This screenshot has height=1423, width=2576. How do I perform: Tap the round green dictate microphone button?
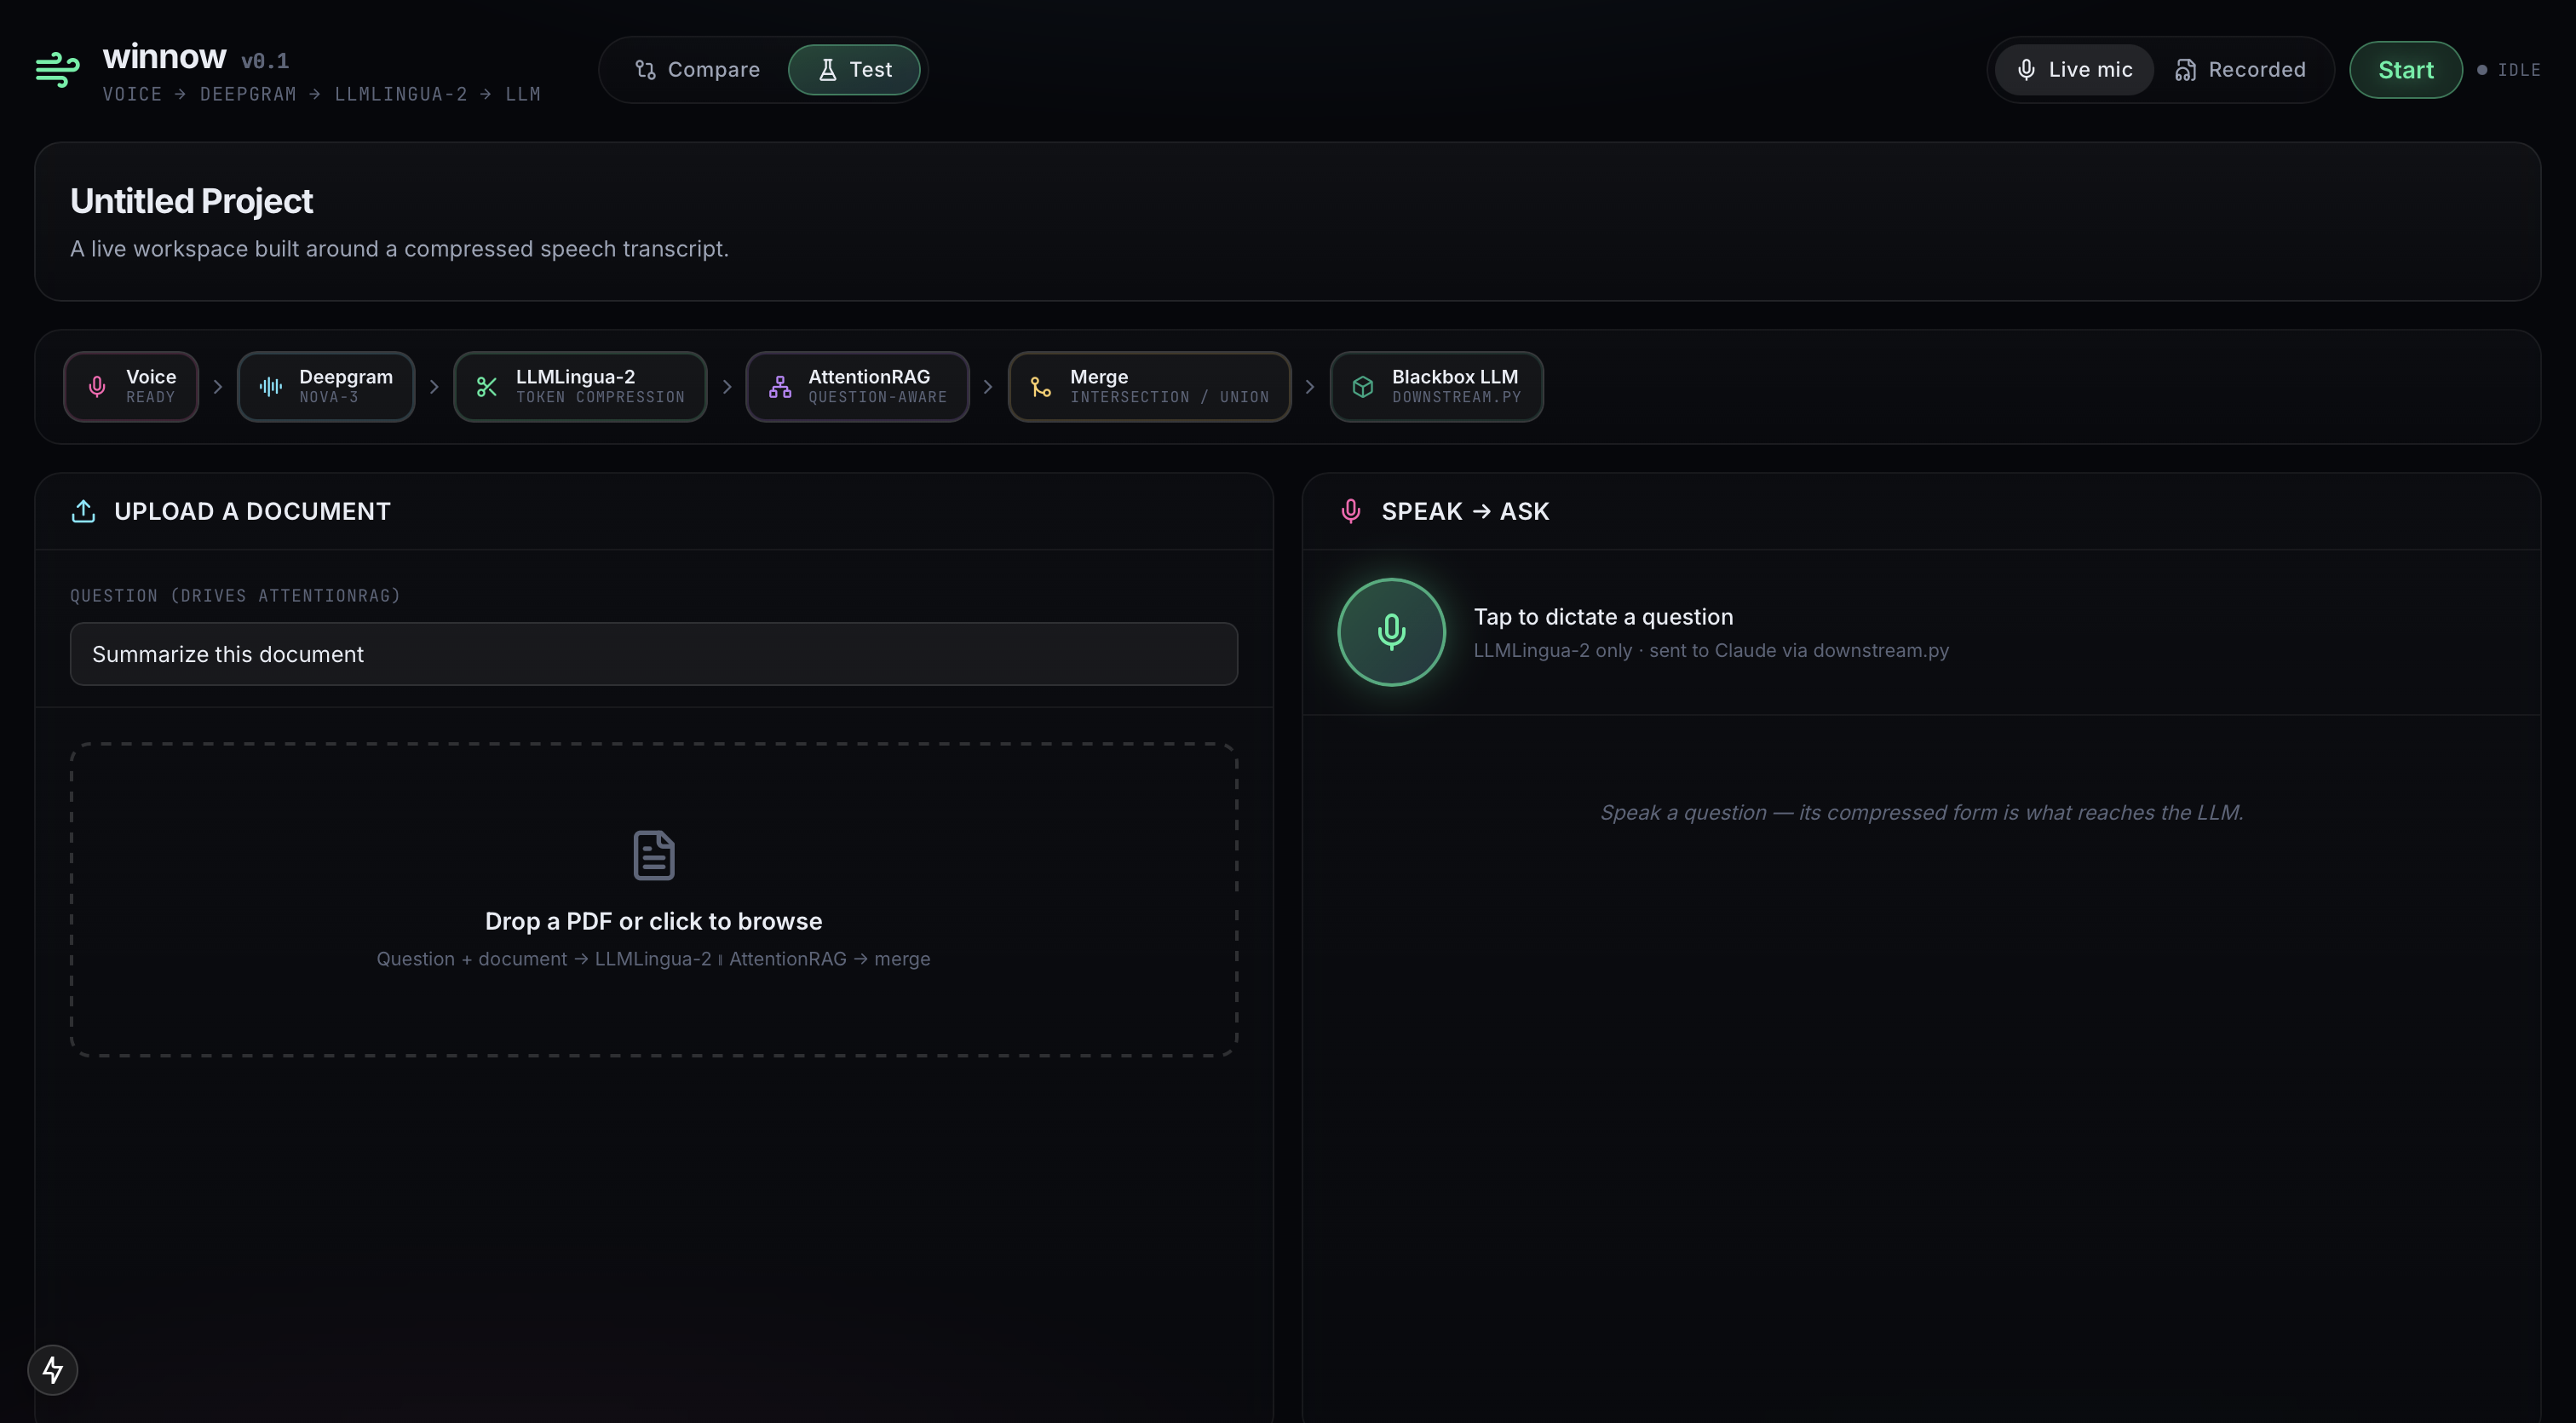pyautogui.click(x=1391, y=632)
